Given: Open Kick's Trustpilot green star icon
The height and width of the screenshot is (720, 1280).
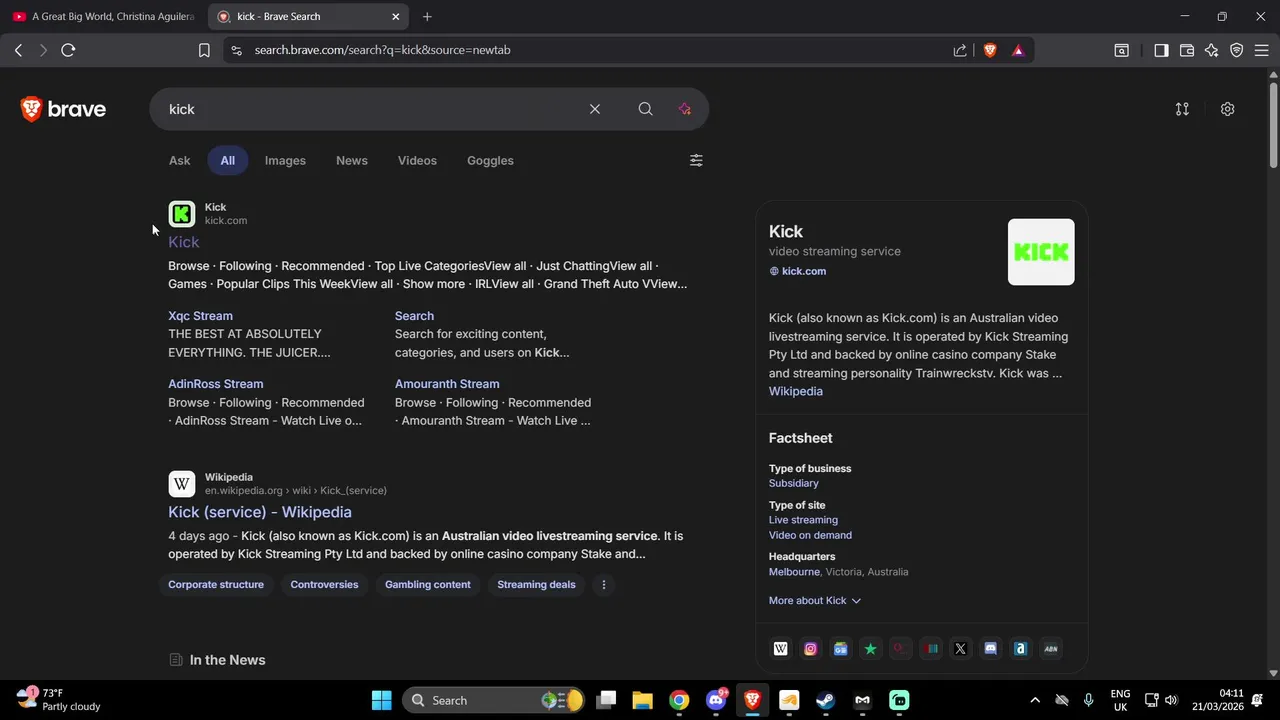Looking at the screenshot, I should tap(871, 649).
